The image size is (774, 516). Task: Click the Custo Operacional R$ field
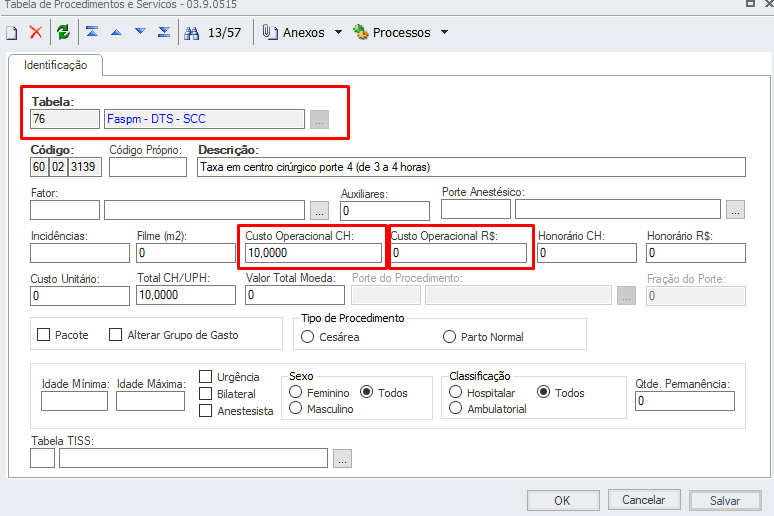[459, 253]
